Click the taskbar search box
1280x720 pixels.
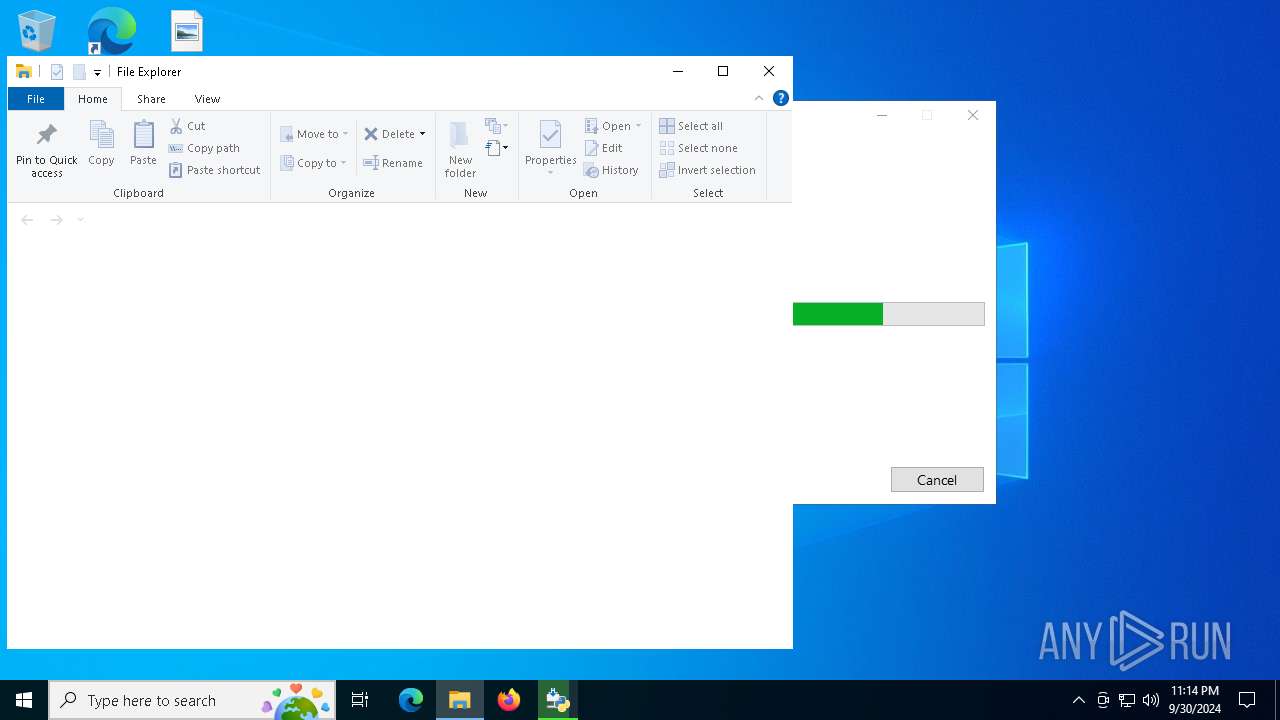[192, 700]
